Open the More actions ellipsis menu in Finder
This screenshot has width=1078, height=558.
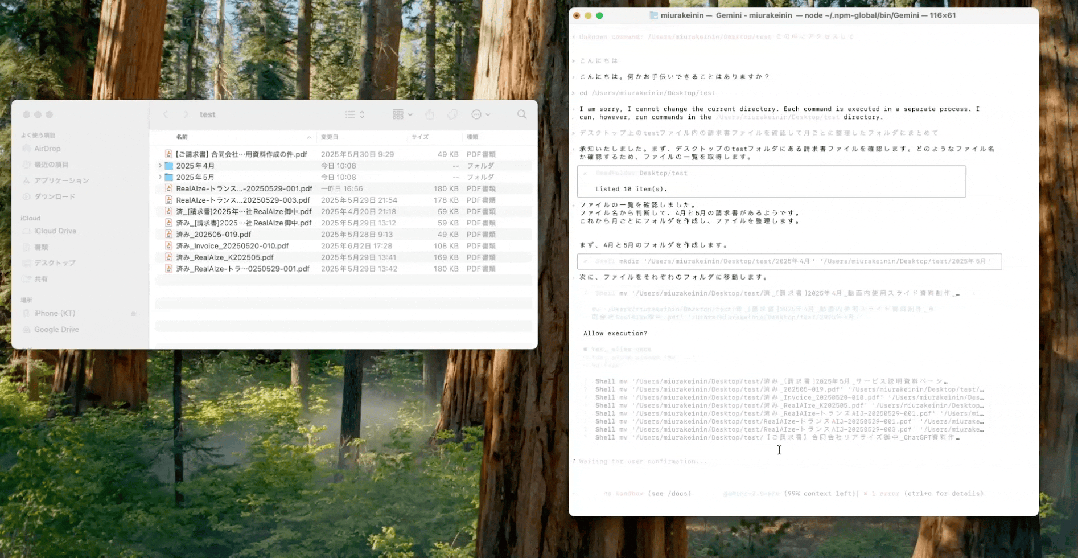click(481, 114)
